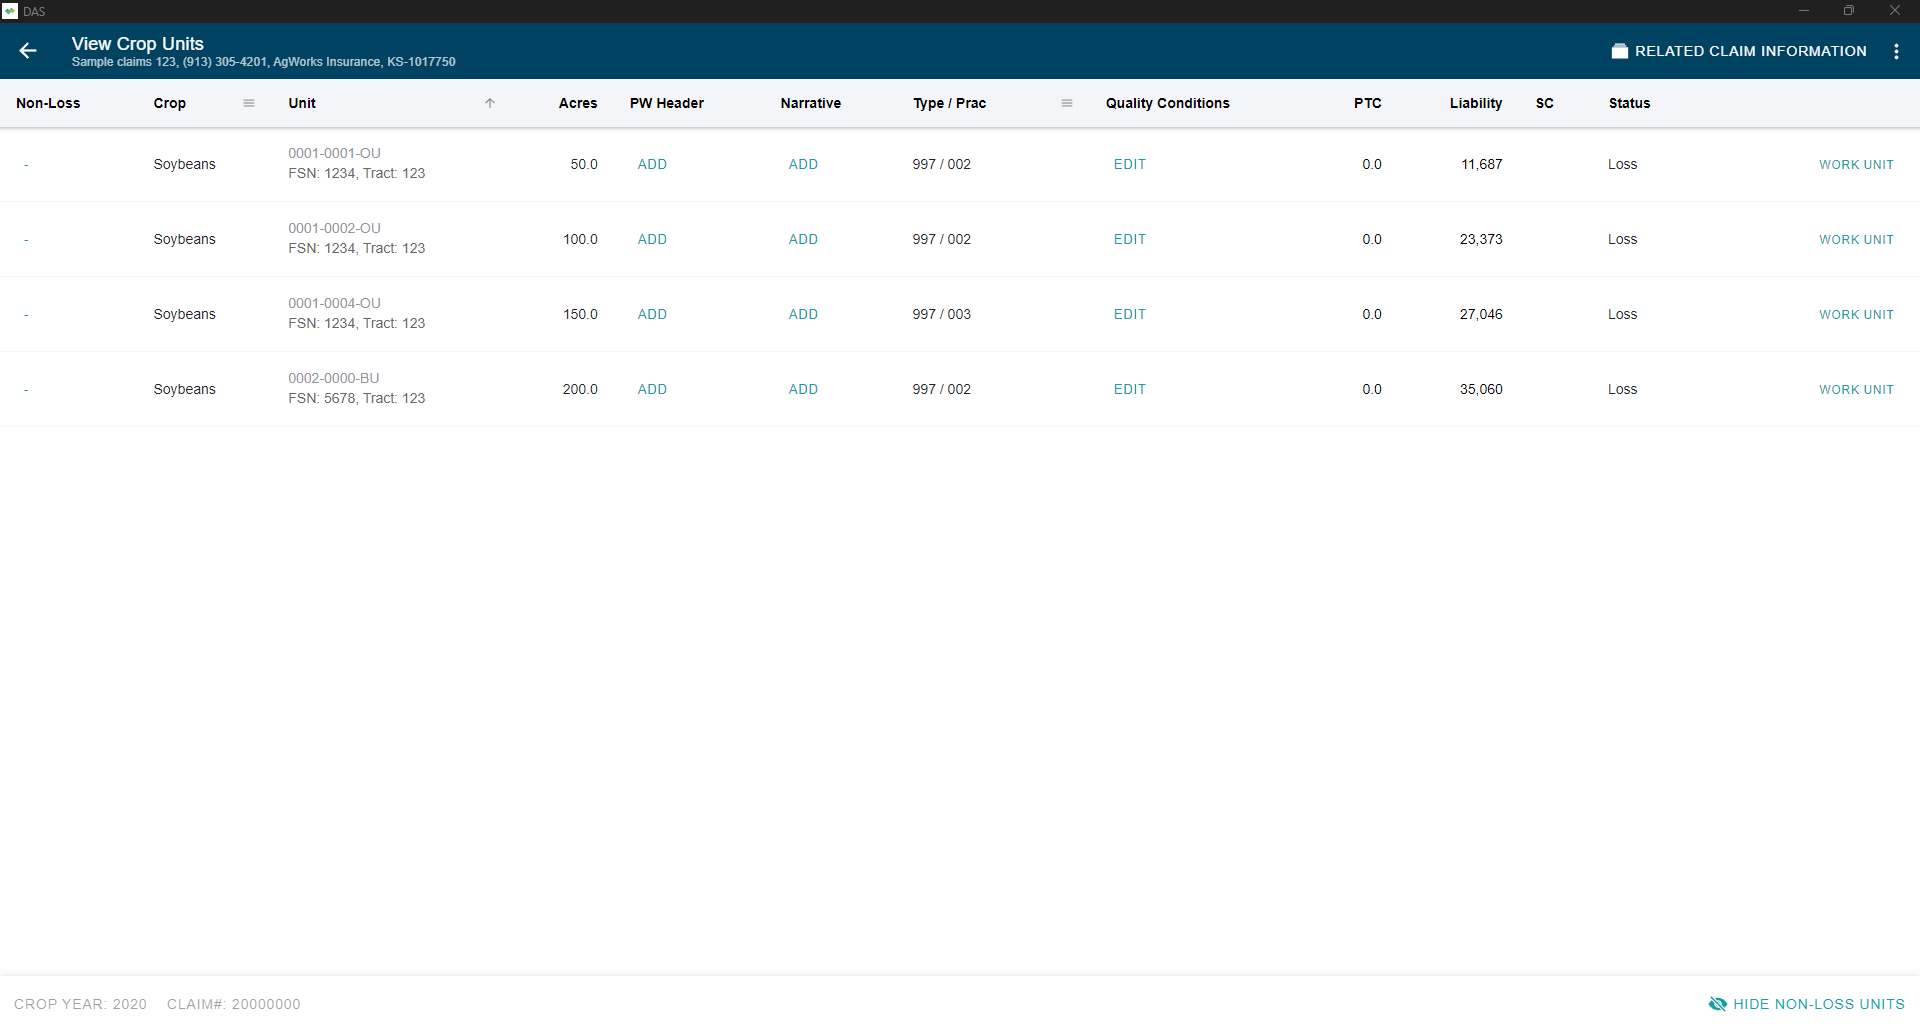Select unit text 0001-0001-OU
1920x1032 pixels.
point(334,153)
